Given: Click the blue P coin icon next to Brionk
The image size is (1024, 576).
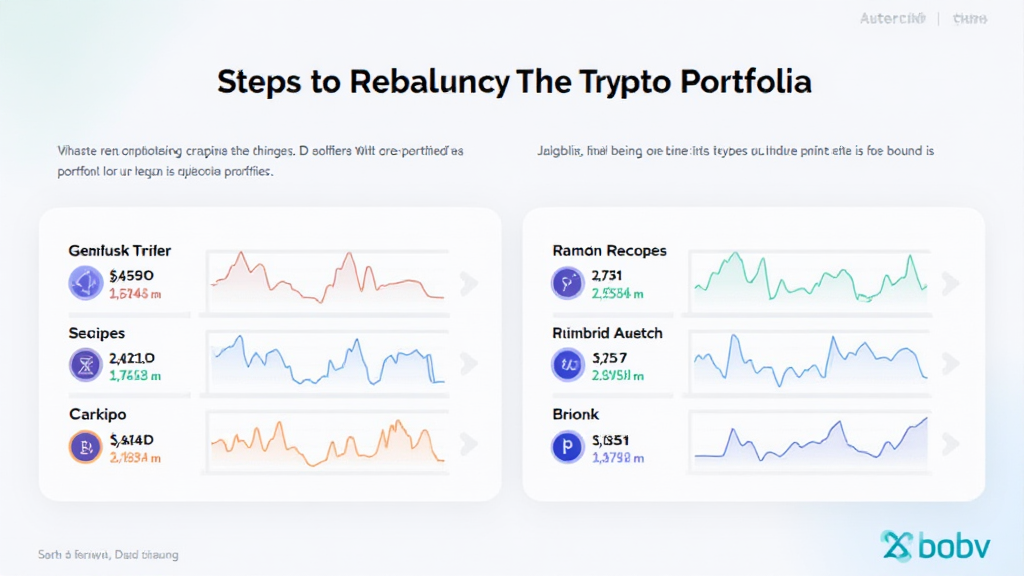Looking at the screenshot, I should 567,445.
